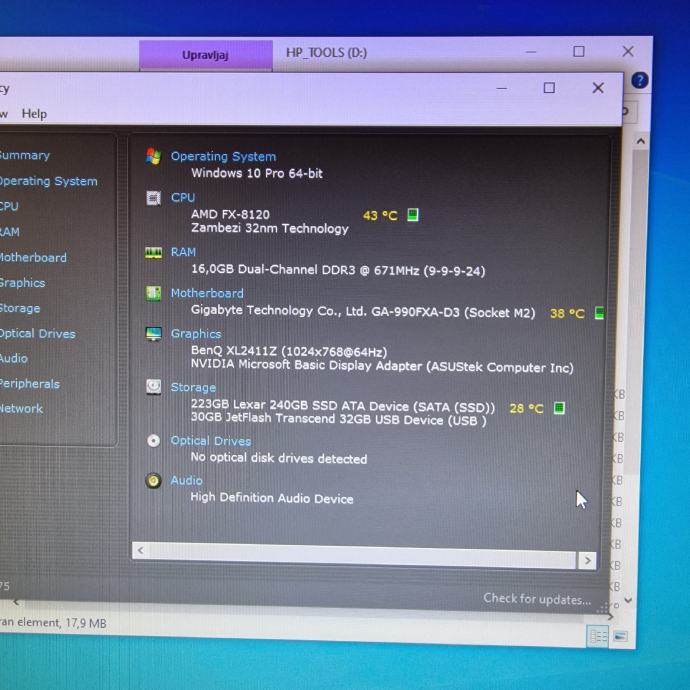Click the horizontal scrollbar right arrow
The width and height of the screenshot is (690, 690).
(x=588, y=561)
